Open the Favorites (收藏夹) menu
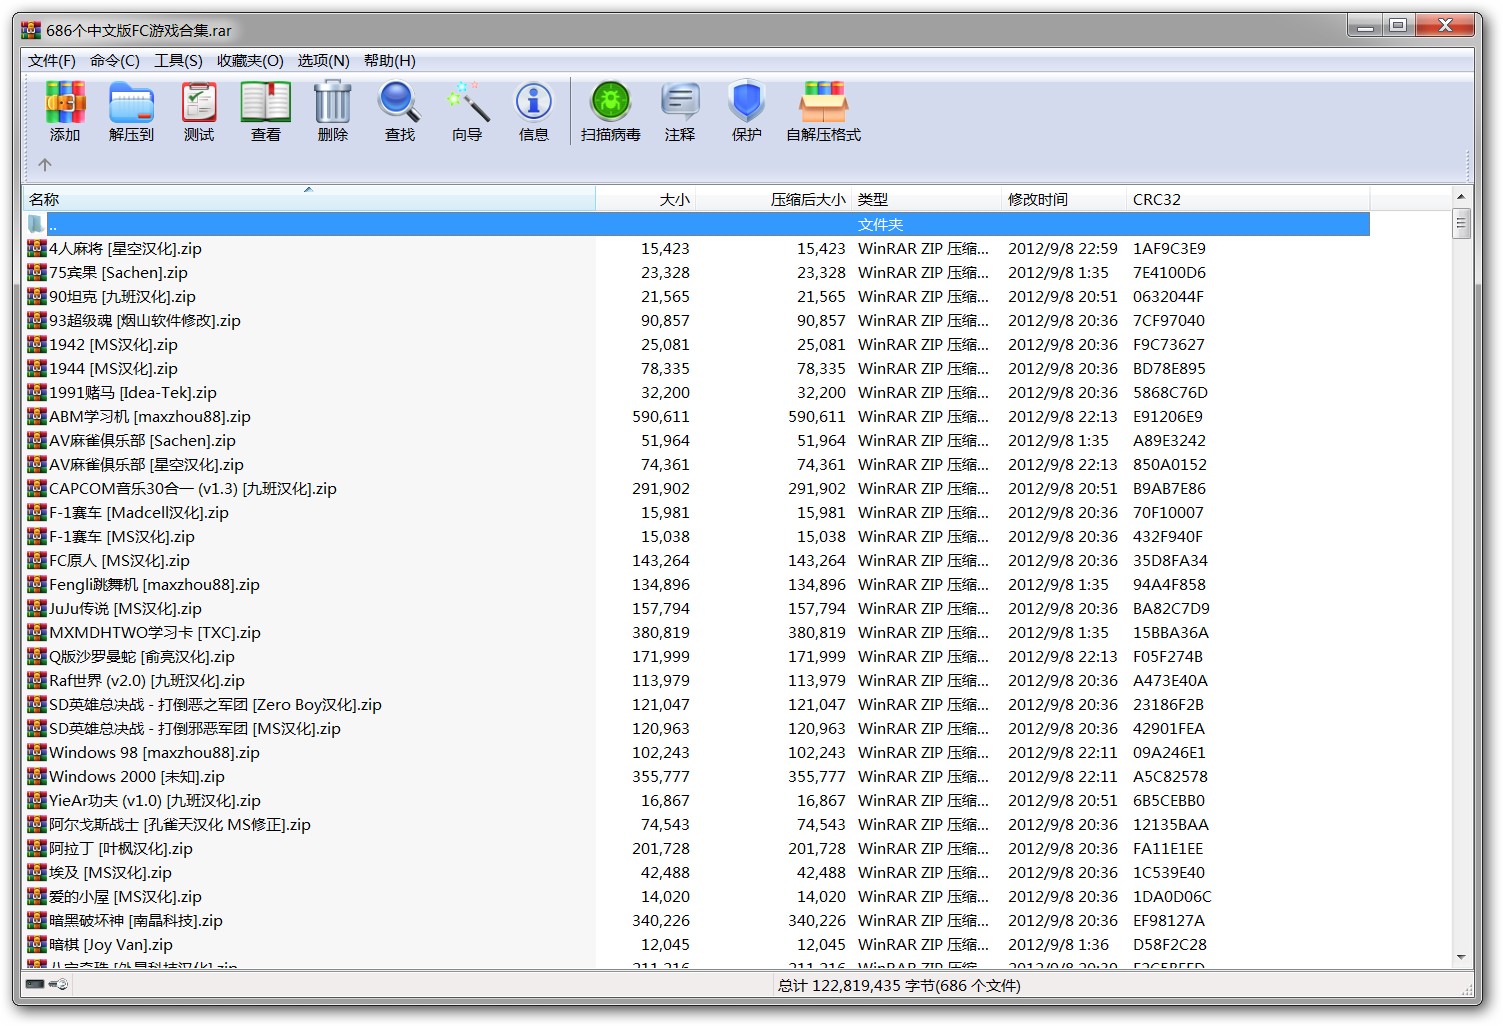This screenshot has width=1503, height=1026. click(250, 61)
